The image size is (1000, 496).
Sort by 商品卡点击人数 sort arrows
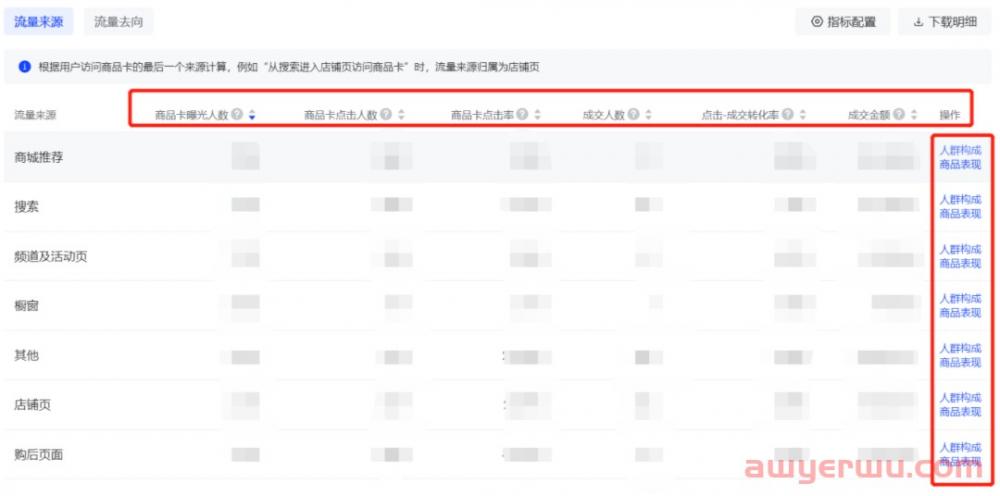(401, 115)
